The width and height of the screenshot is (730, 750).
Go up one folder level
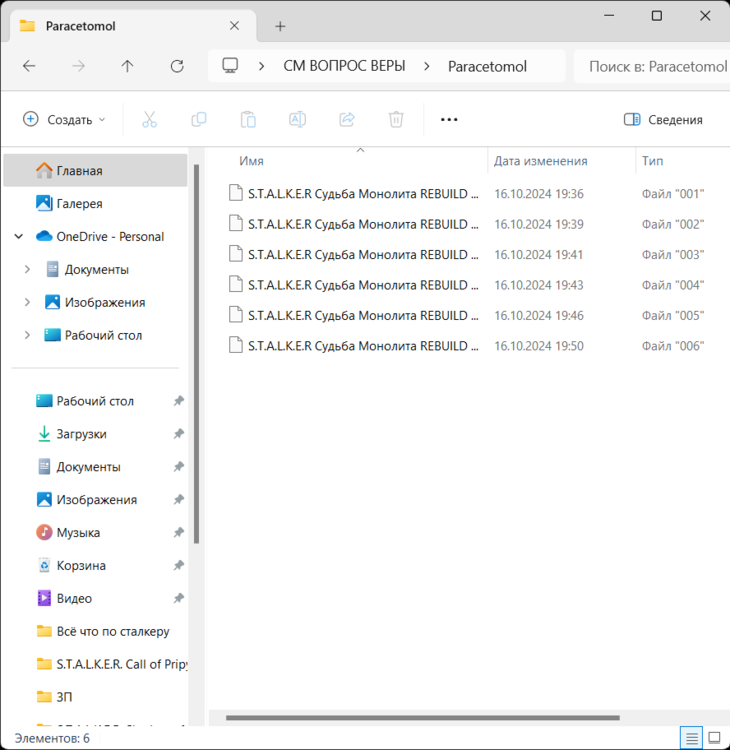(127, 66)
